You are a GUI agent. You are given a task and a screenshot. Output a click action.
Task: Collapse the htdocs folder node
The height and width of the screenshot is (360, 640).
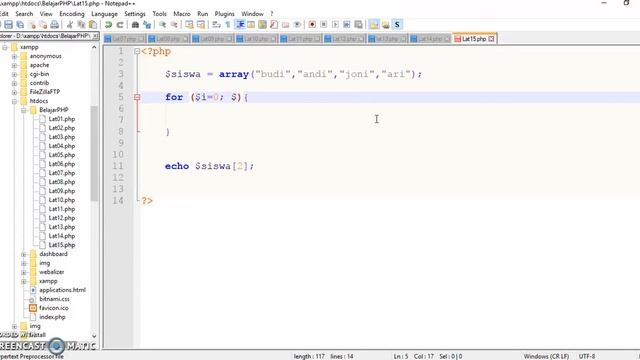pos(14,101)
